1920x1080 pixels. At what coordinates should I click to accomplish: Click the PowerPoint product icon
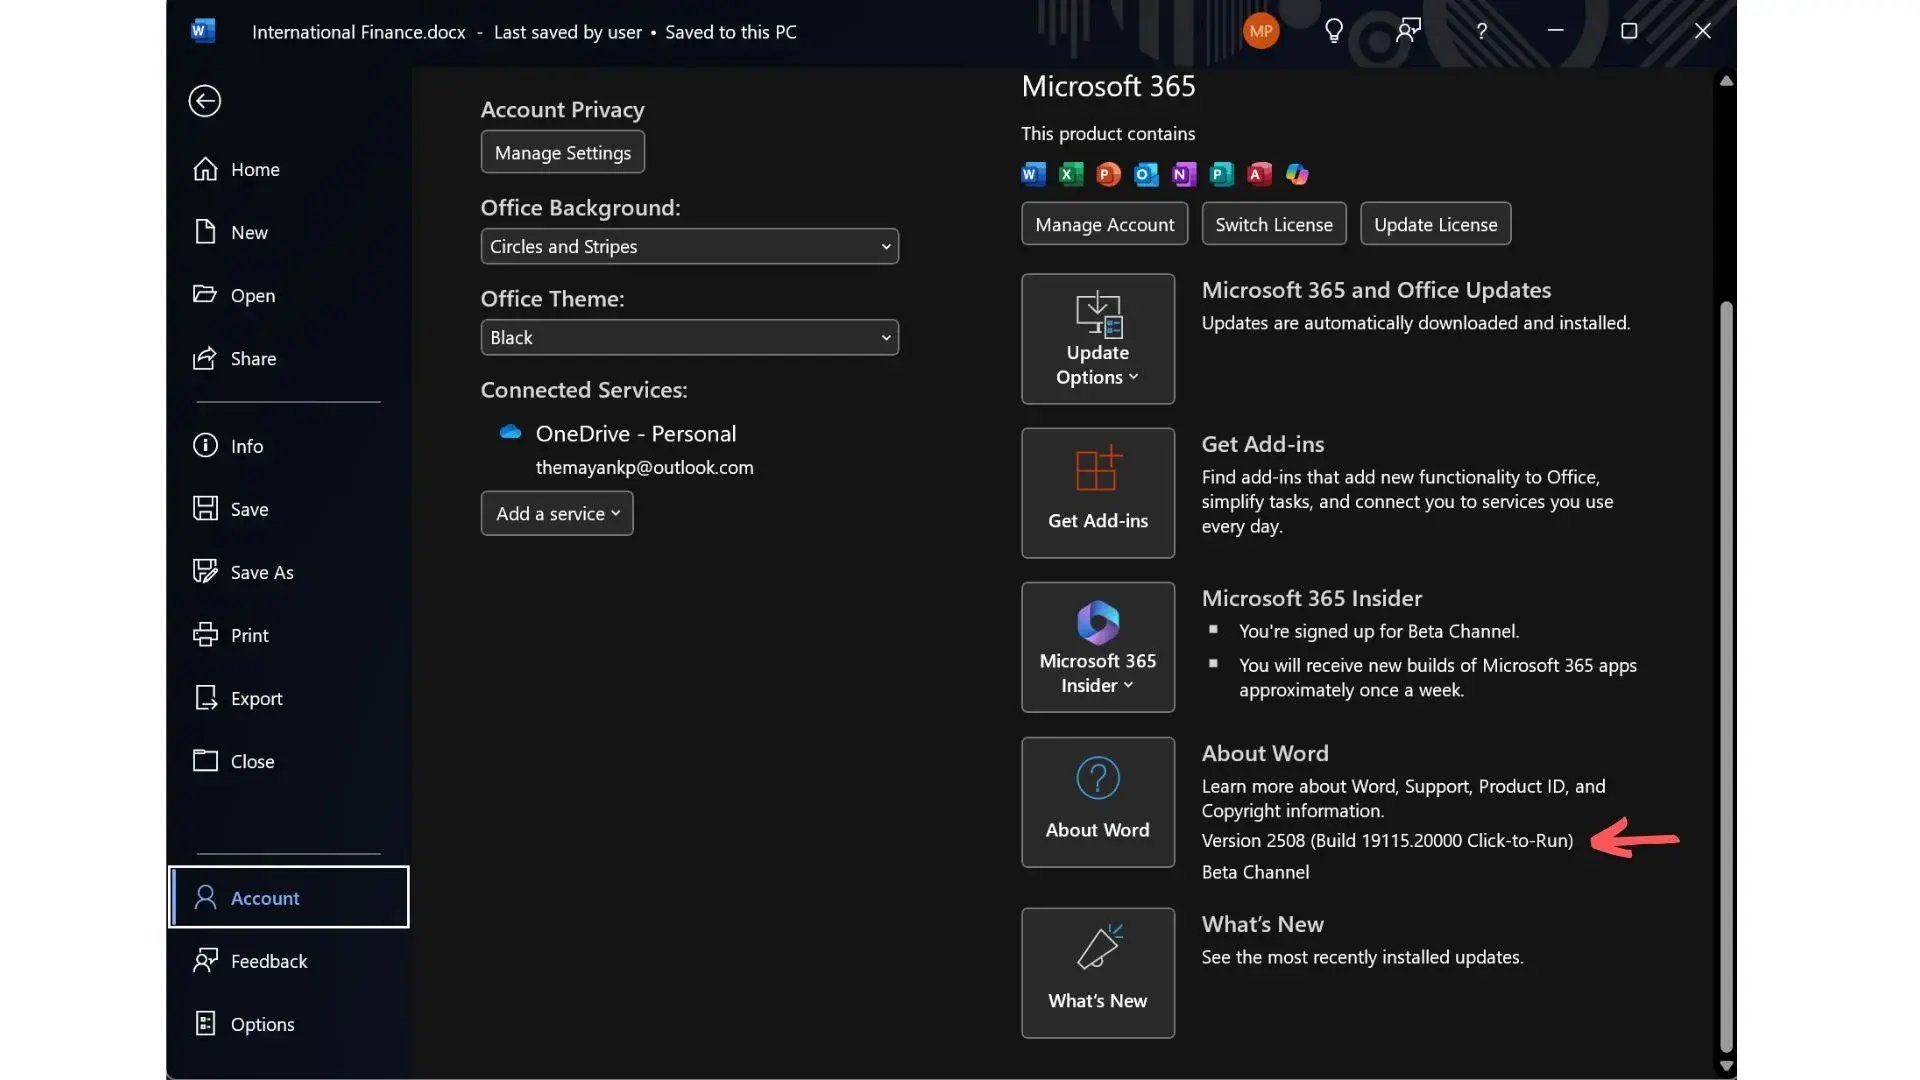pyautogui.click(x=1108, y=174)
